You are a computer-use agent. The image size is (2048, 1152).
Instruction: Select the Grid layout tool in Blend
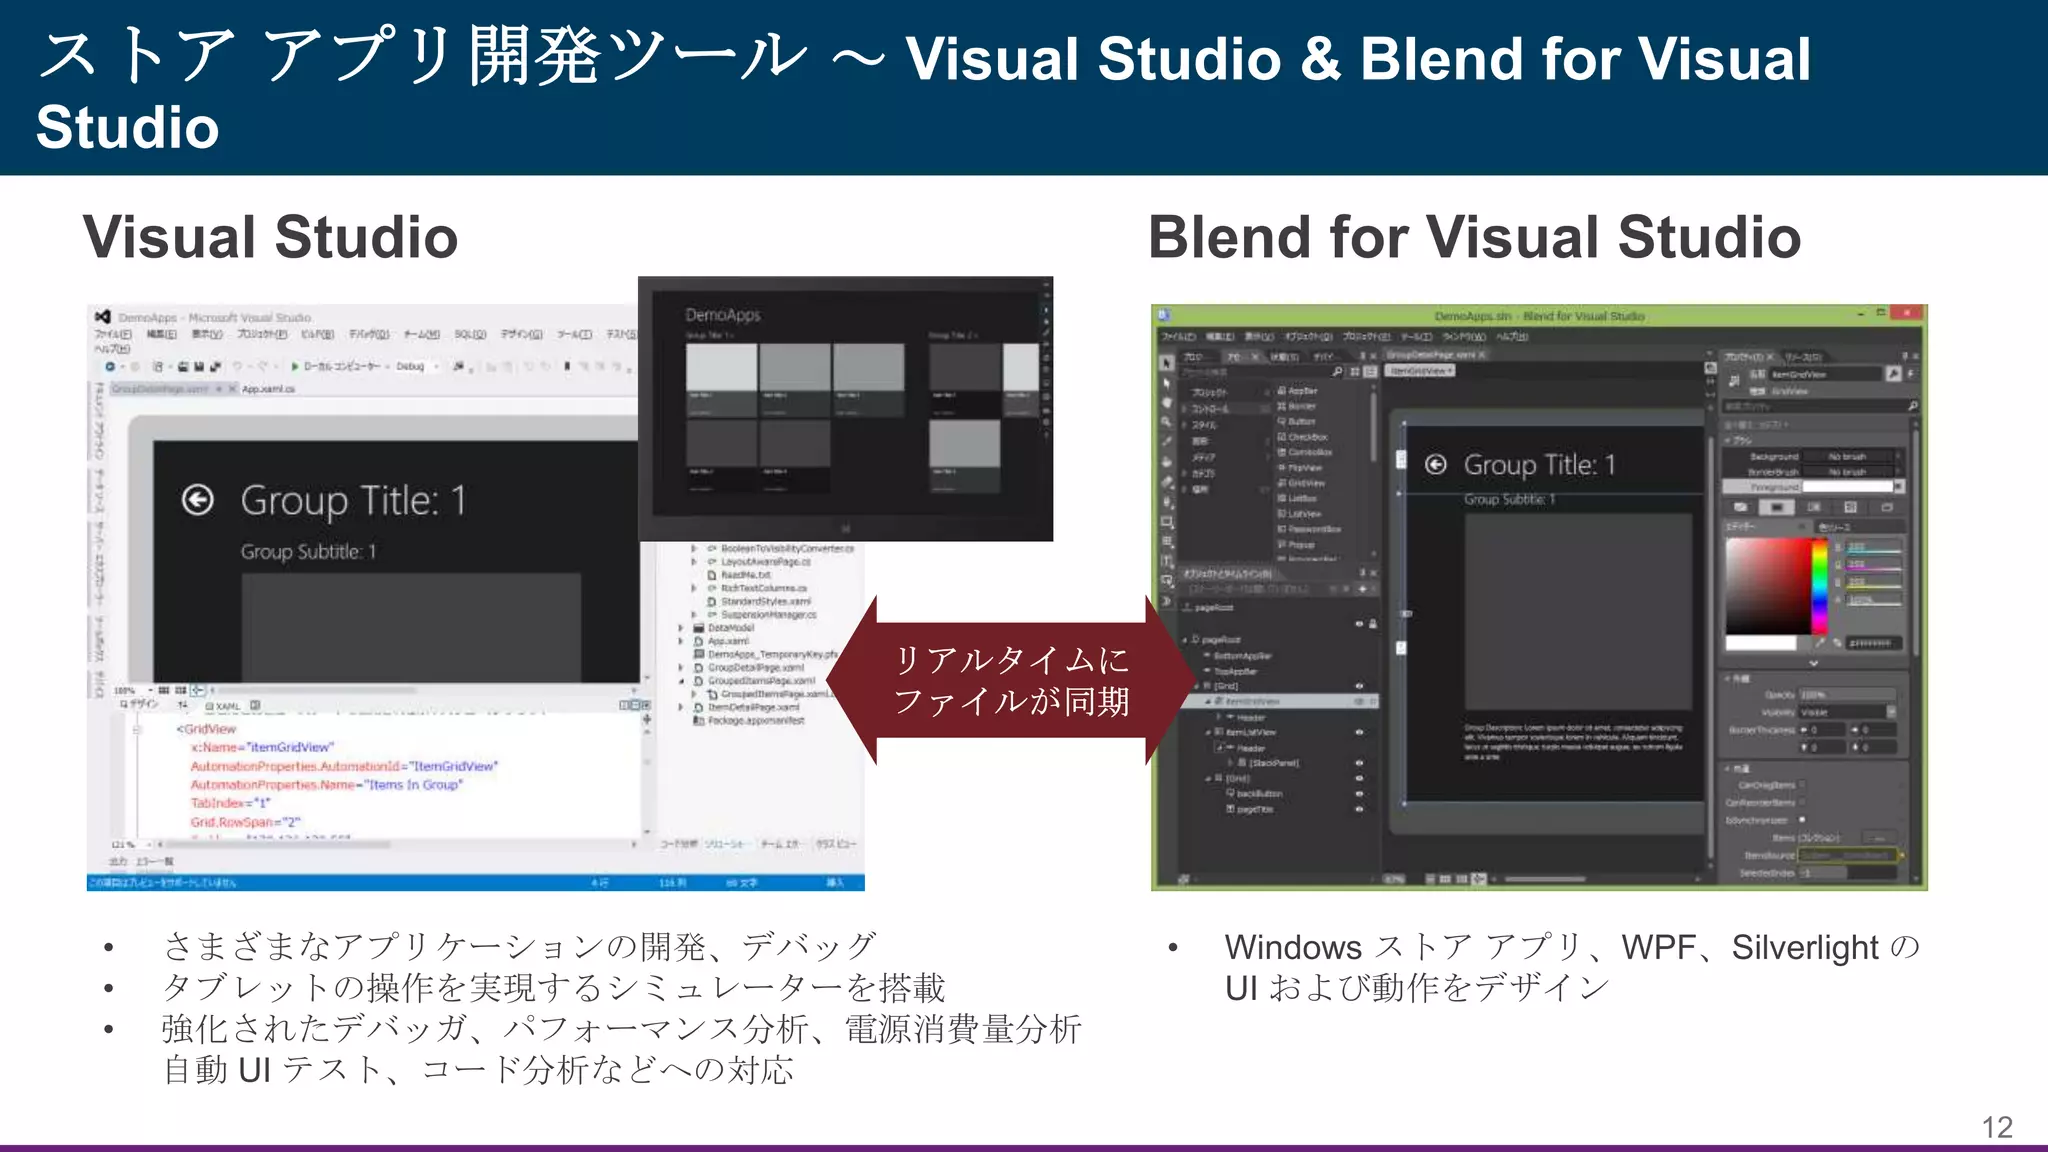pos(1166,542)
